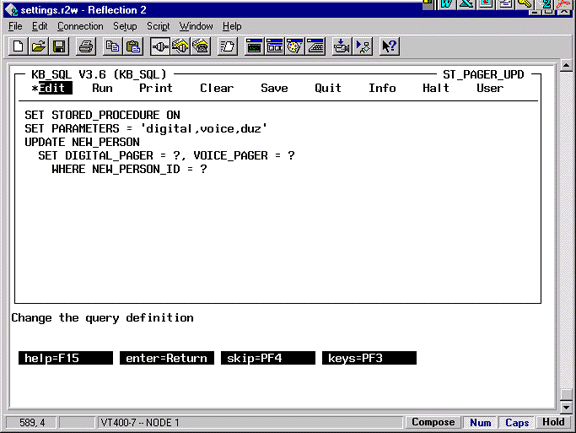Screen dimensions: 576x433
Task: Open the Setup menu
Action: [125, 26]
